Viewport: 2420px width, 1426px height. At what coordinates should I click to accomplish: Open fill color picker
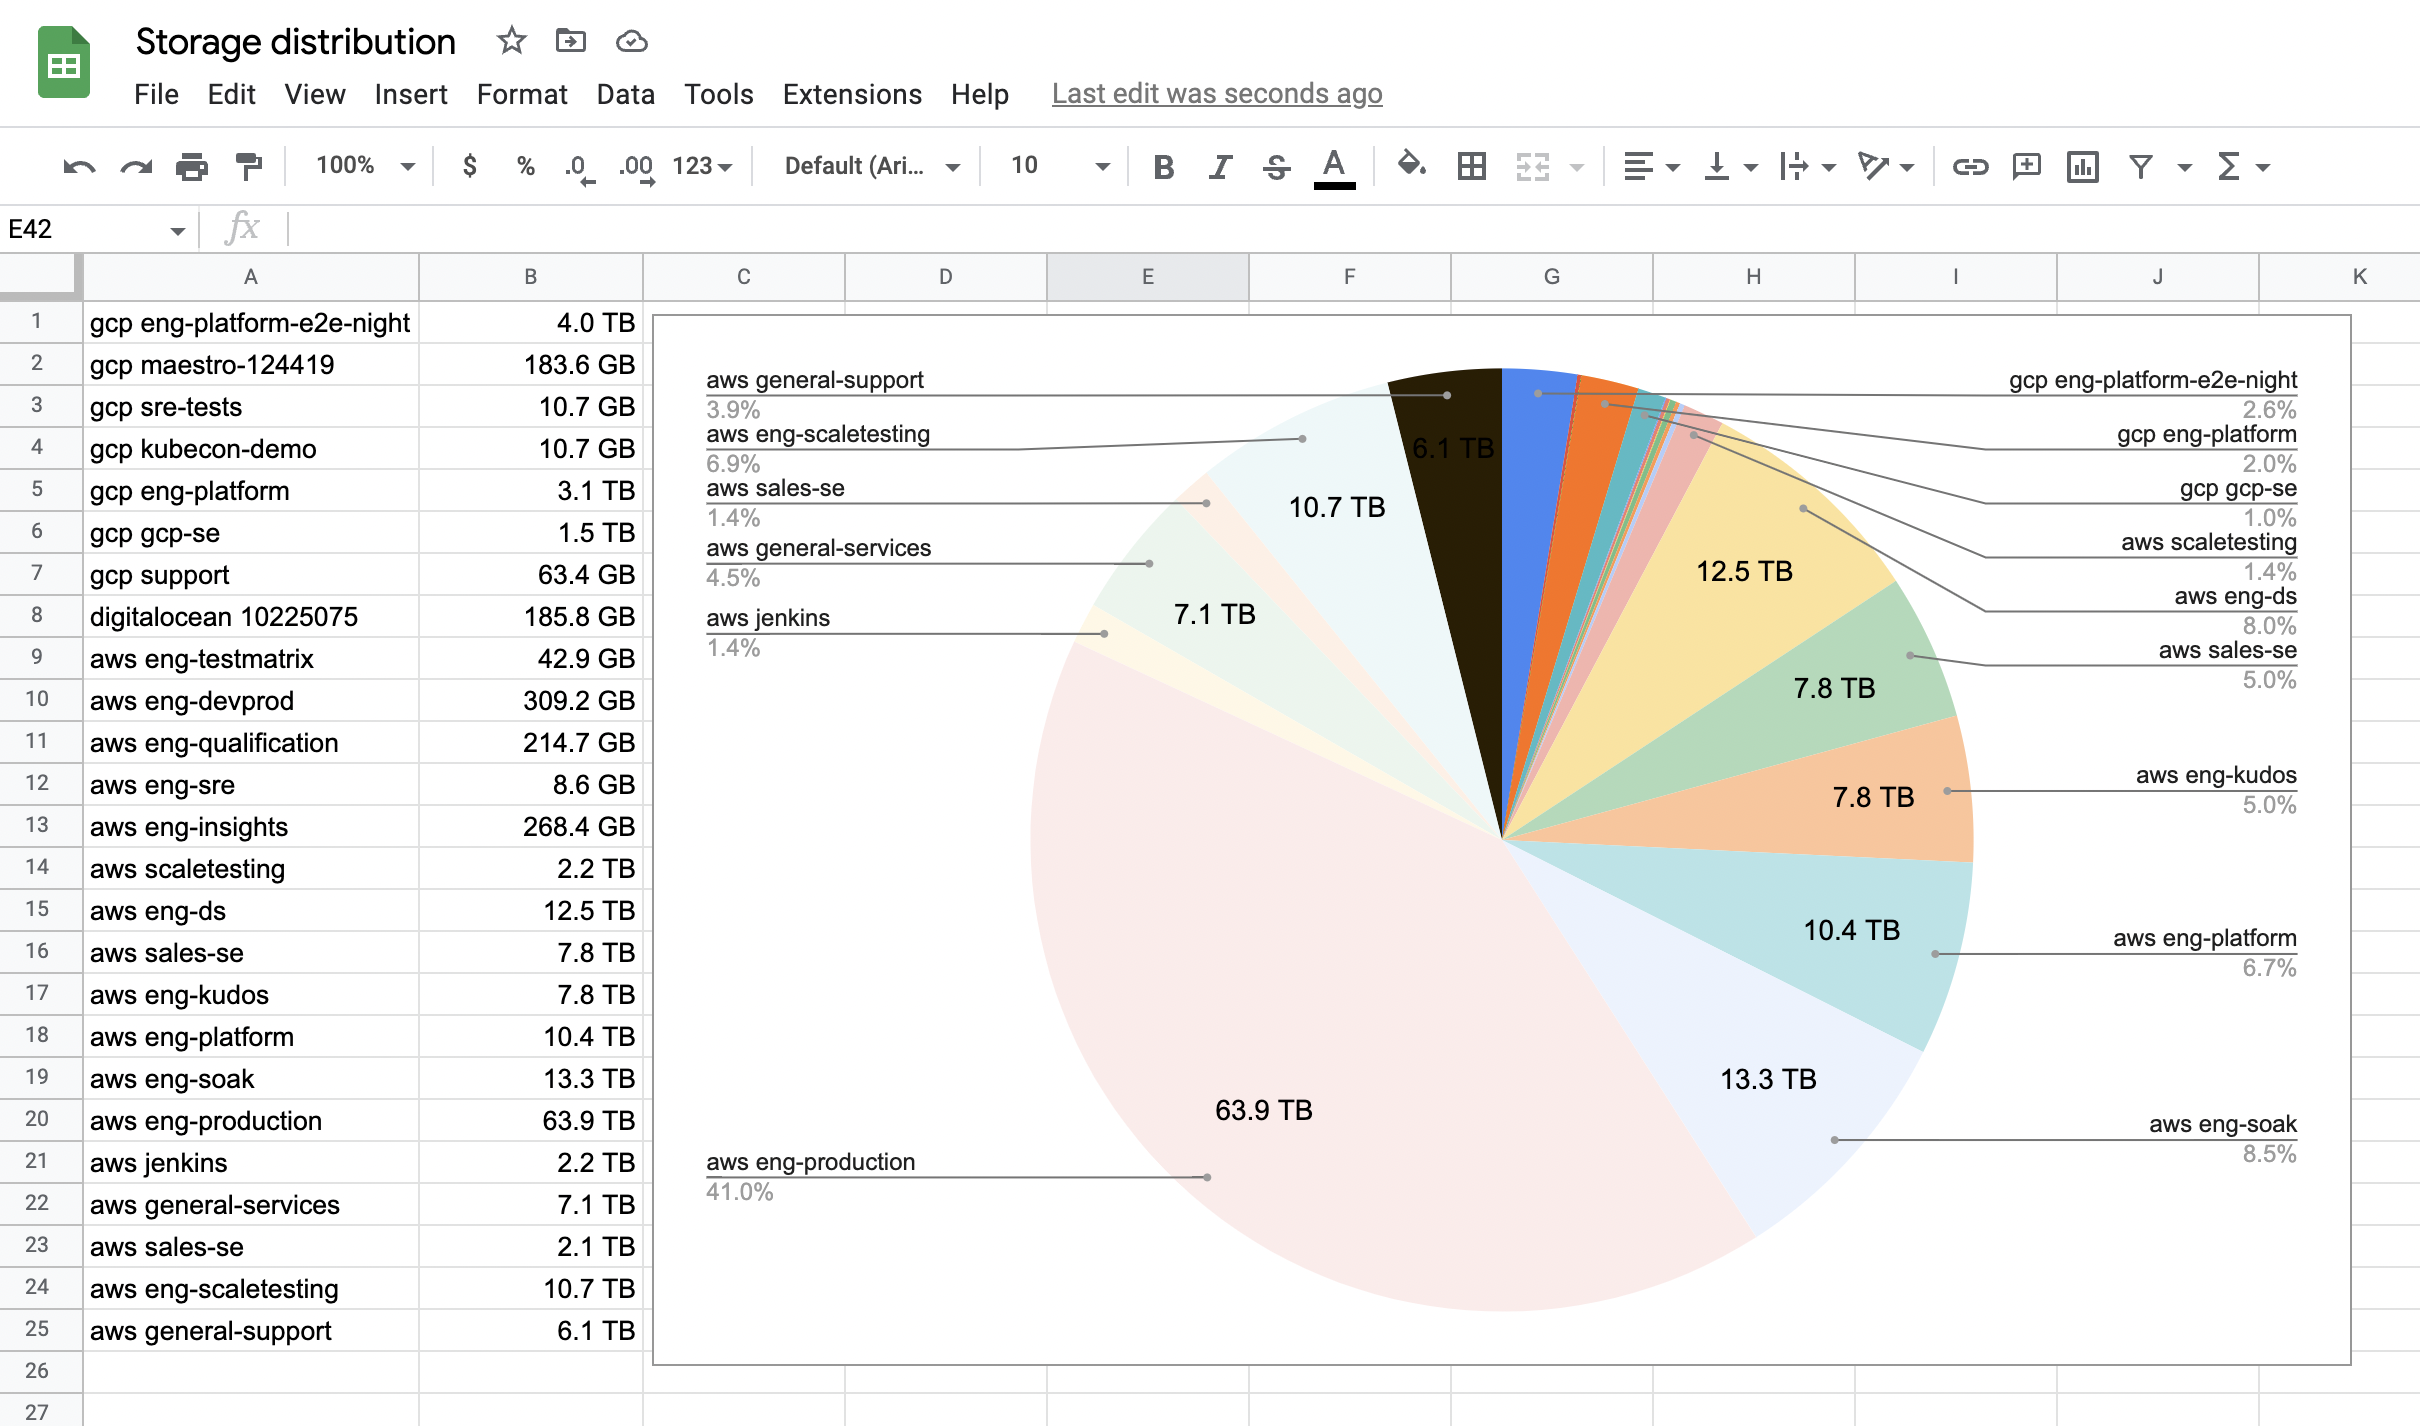coord(1411,164)
